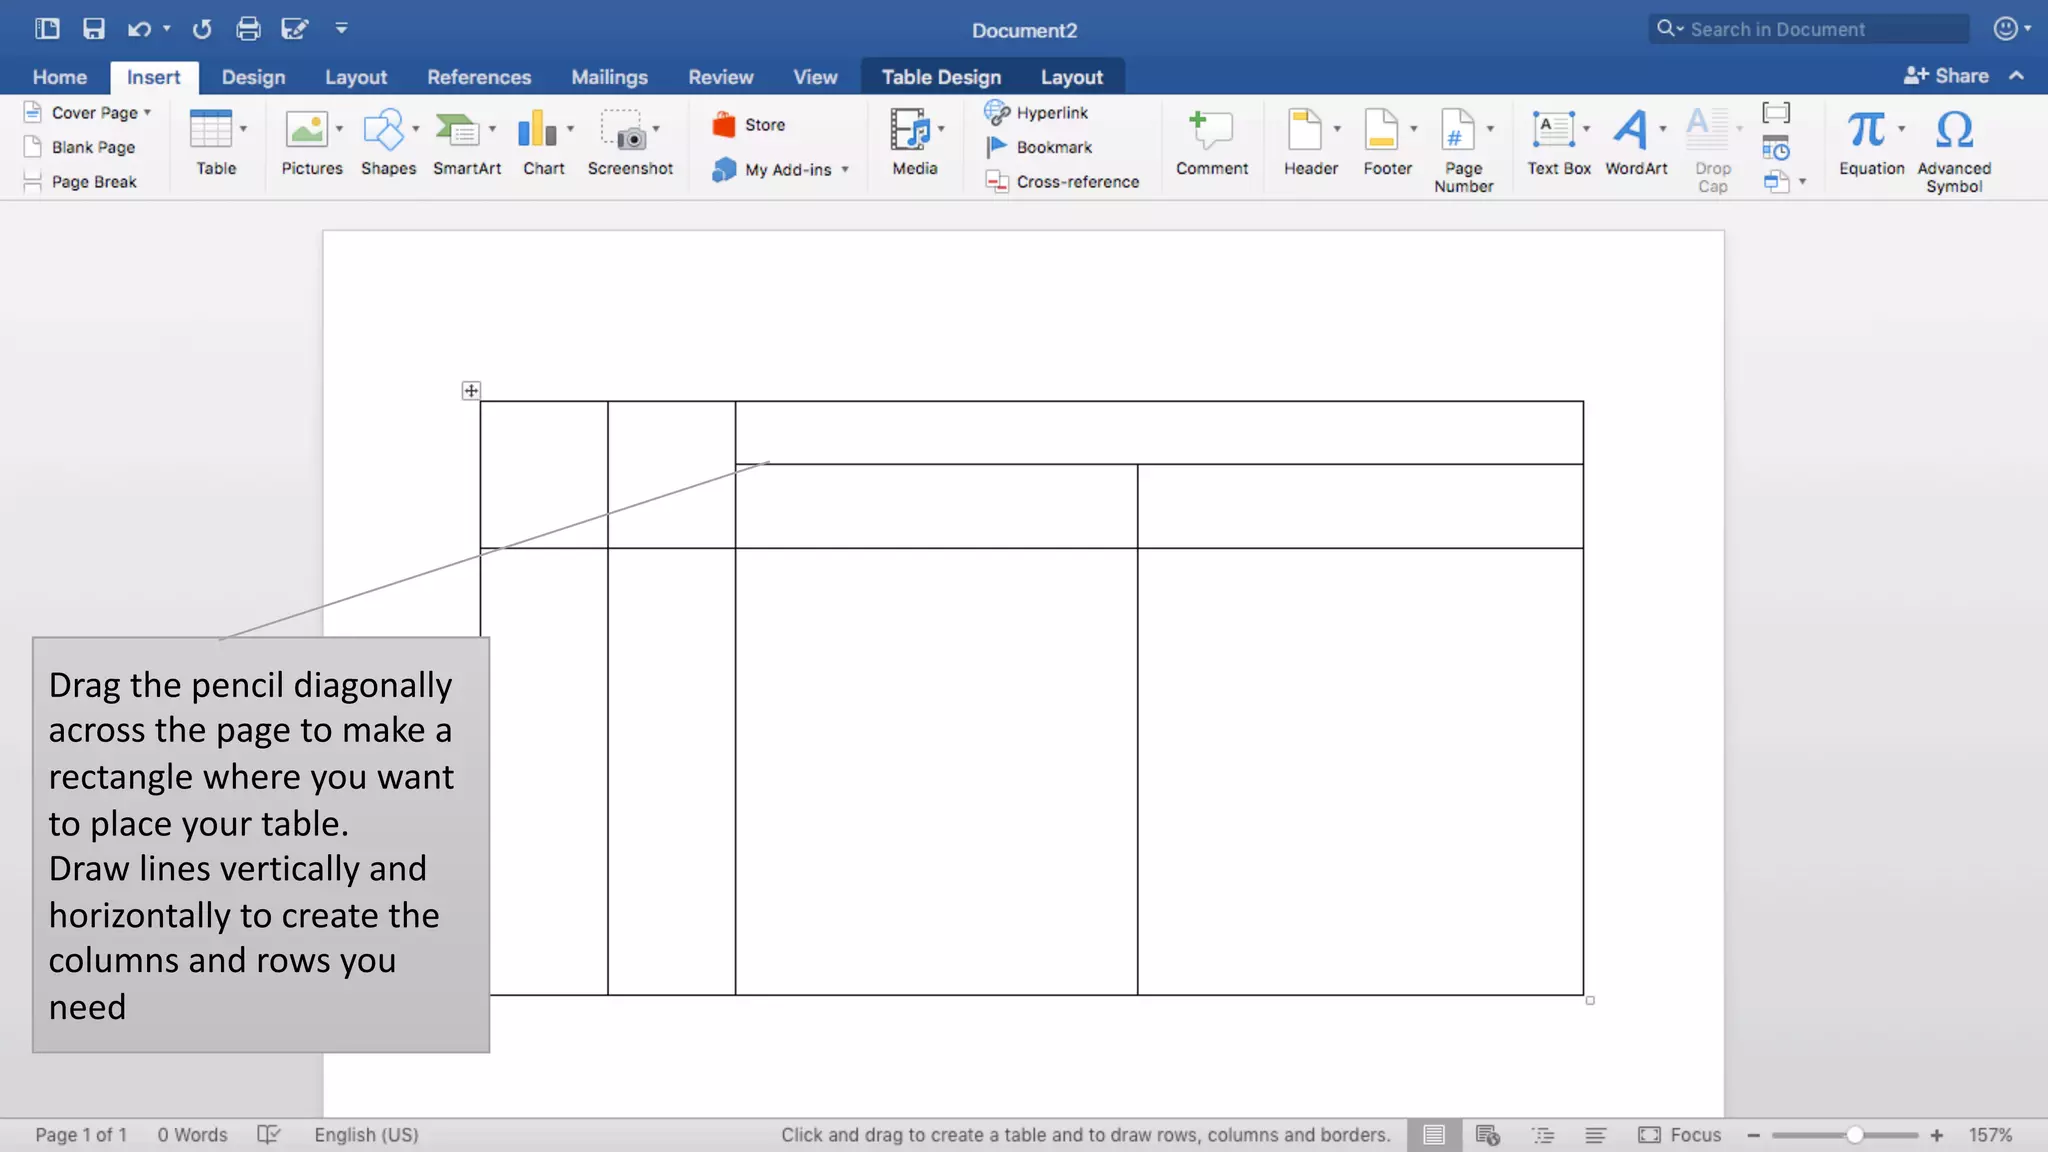
Task: Open the Shapes gallery
Action: point(384,129)
